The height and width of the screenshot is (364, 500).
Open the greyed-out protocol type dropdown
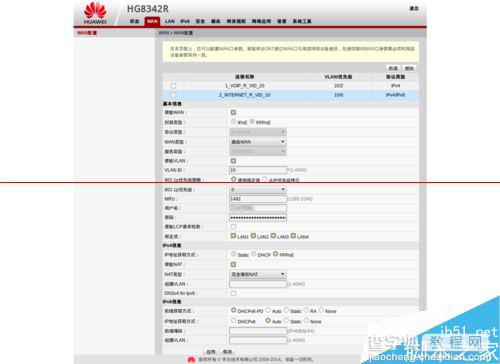pyautogui.click(x=258, y=132)
